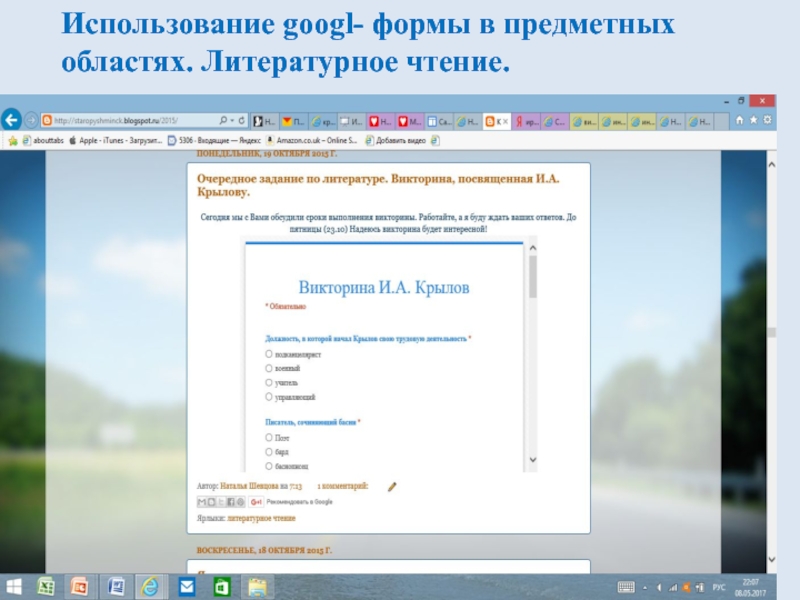Click form scrollbar up arrow
The height and width of the screenshot is (600, 800).
(x=532, y=246)
